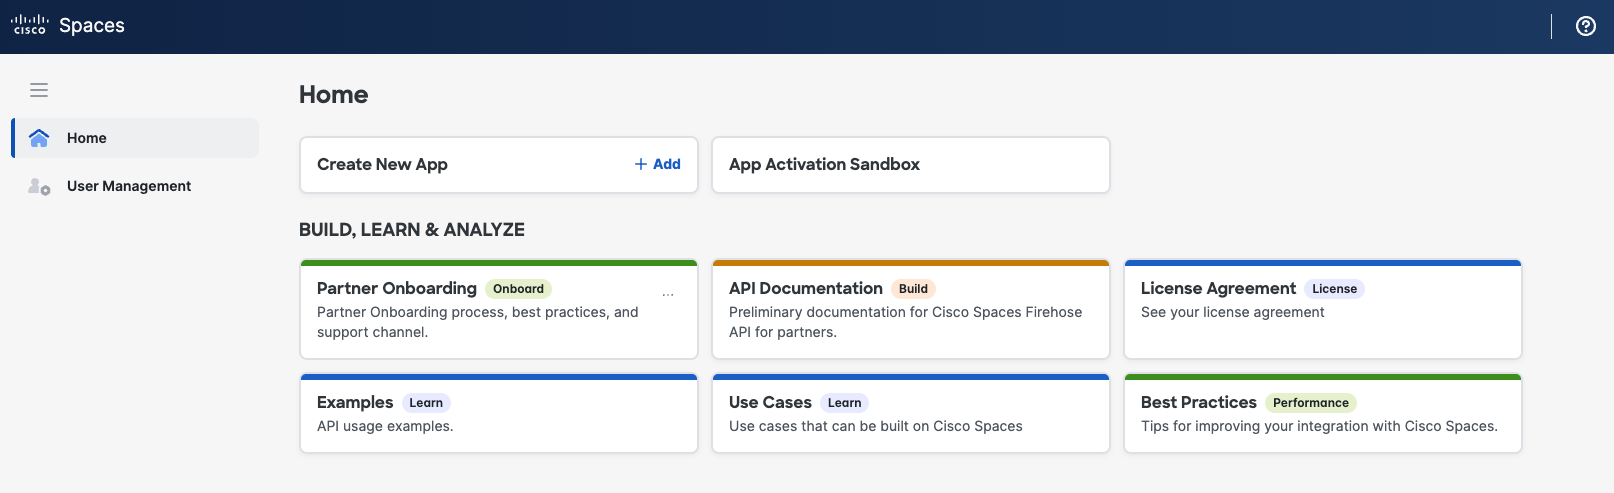Screen dimensions: 1614x493
Task: Click the Cisco logo in header
Action: coord(29,25)
